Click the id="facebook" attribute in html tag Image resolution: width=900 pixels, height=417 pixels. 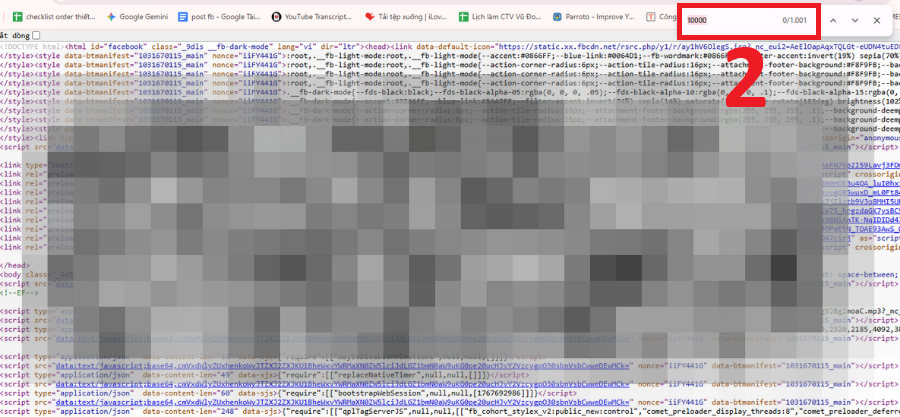click(117, 45)
